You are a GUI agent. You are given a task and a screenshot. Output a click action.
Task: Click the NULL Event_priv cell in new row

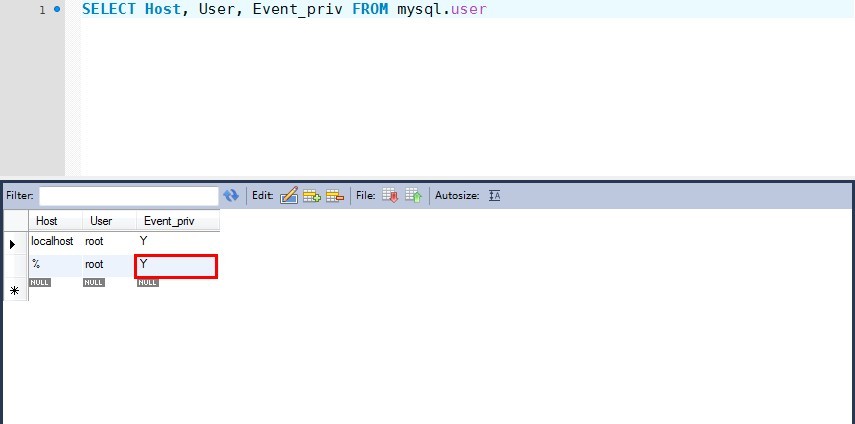[x=148, y=282]
